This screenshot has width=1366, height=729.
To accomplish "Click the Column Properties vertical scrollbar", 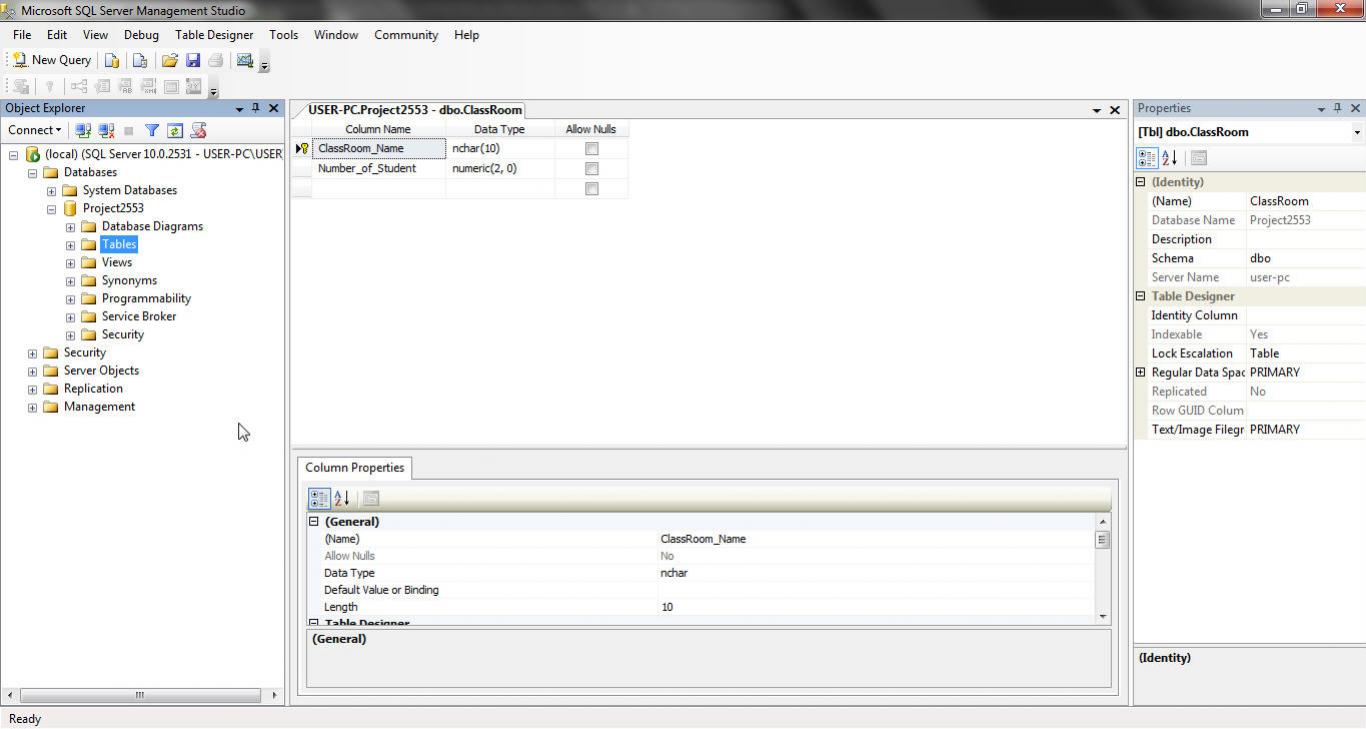I will point(1103,569).
